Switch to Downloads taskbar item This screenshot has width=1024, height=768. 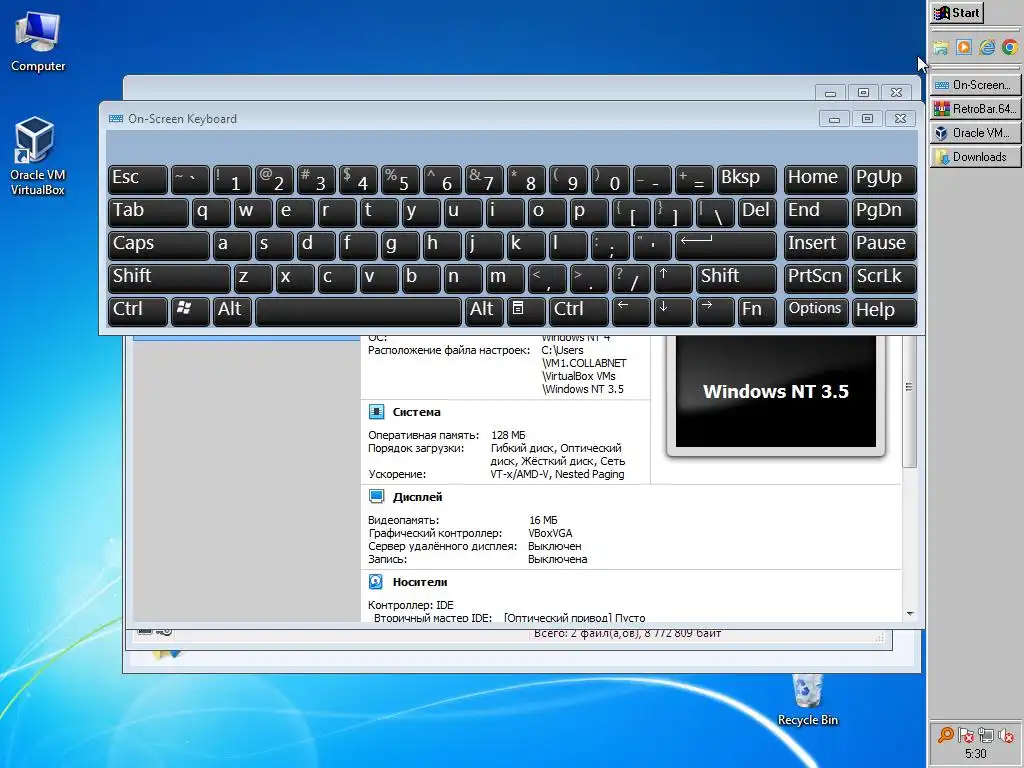tap(975, 157)
